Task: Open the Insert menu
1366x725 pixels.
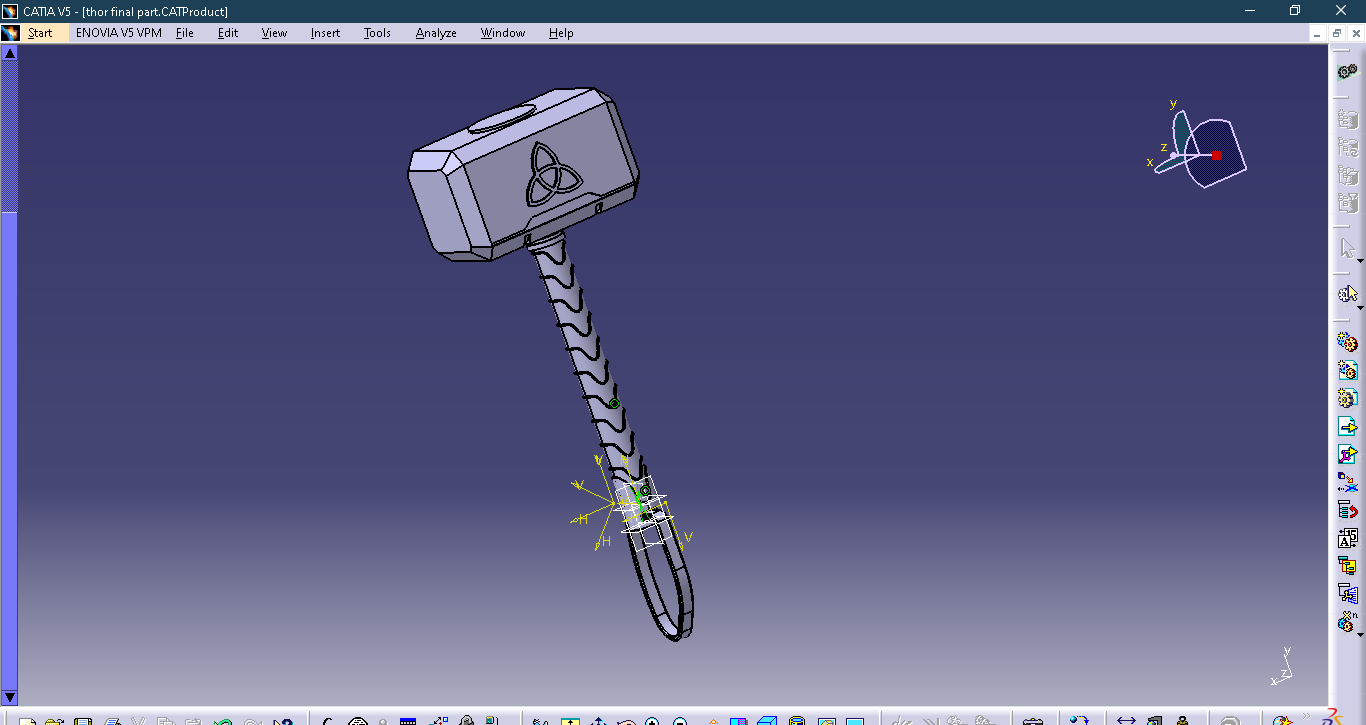Action: coord(325,33)
